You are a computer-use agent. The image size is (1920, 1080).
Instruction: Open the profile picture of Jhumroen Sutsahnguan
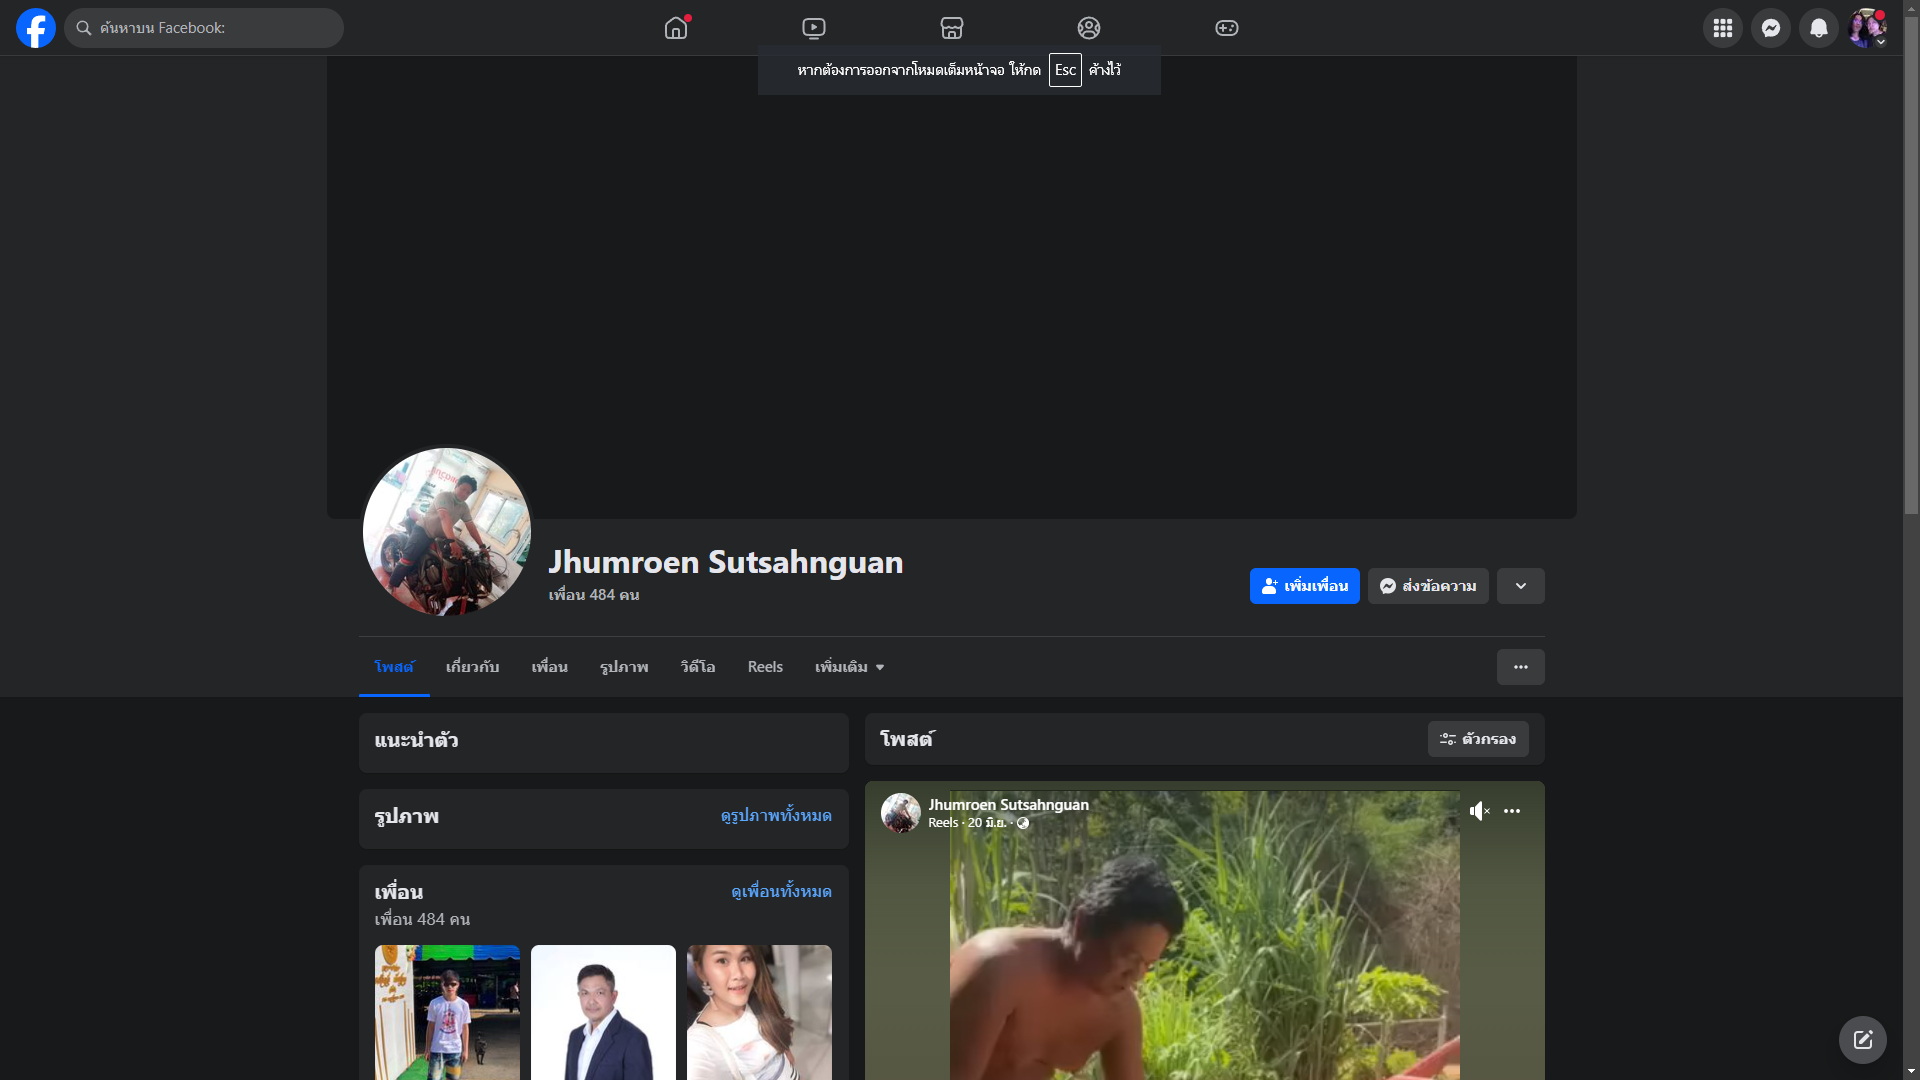point(447,532)
